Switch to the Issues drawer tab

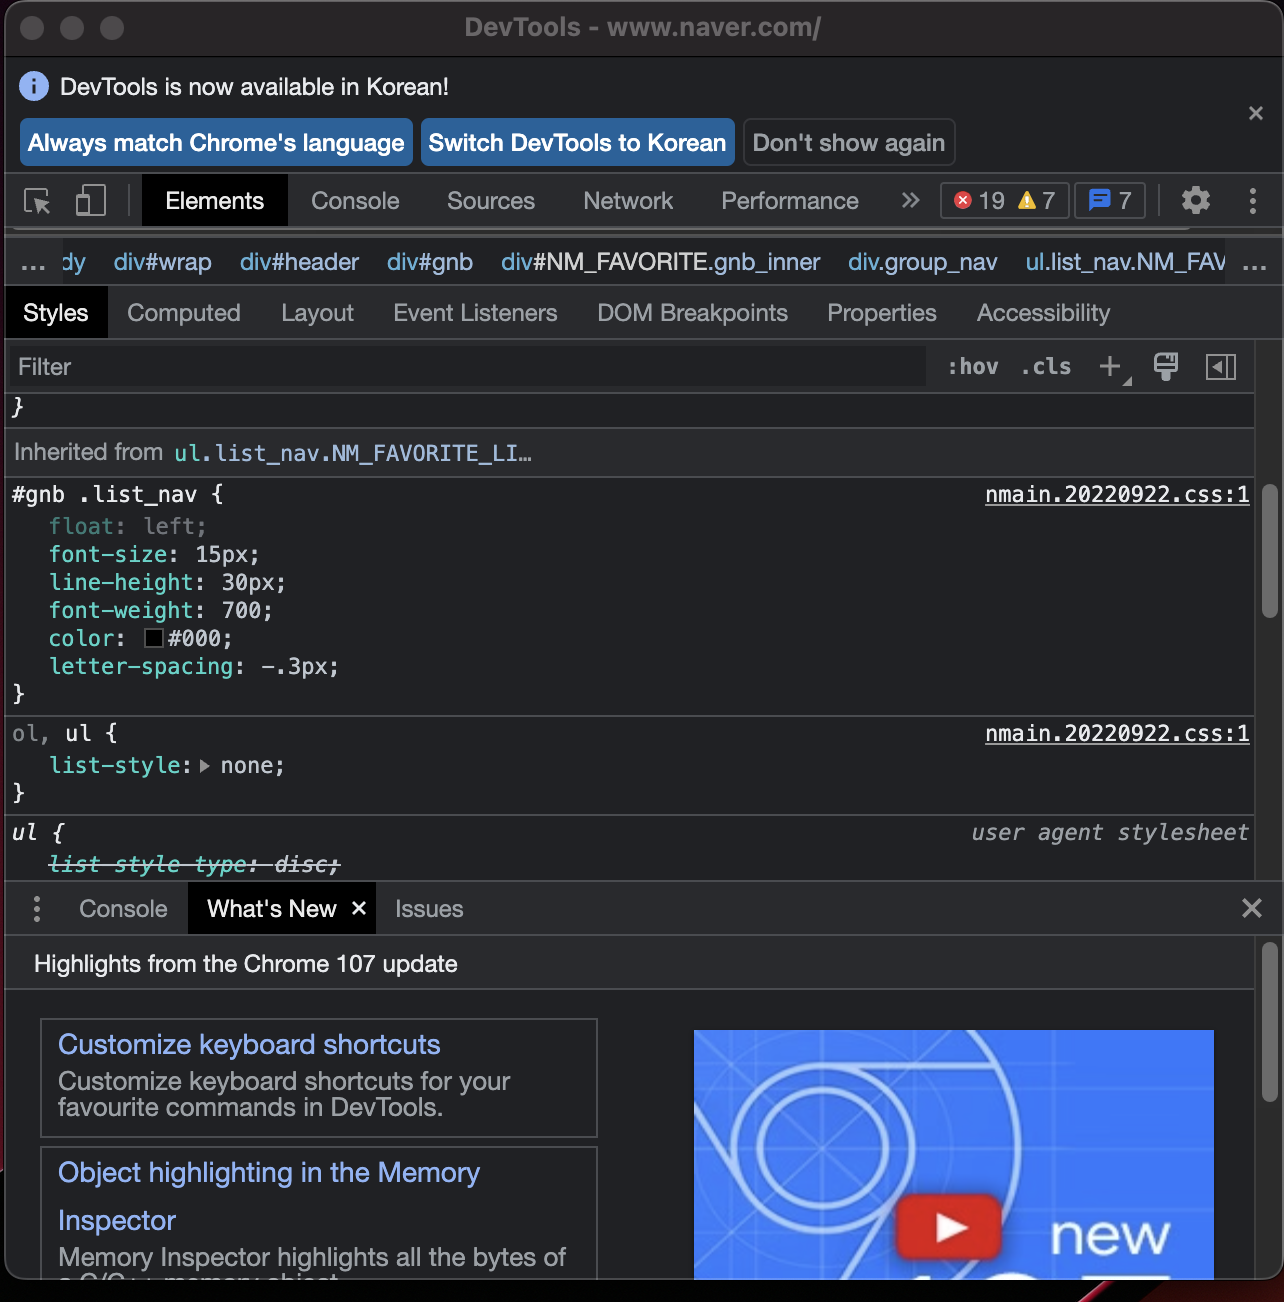click(x=429, y=909)
